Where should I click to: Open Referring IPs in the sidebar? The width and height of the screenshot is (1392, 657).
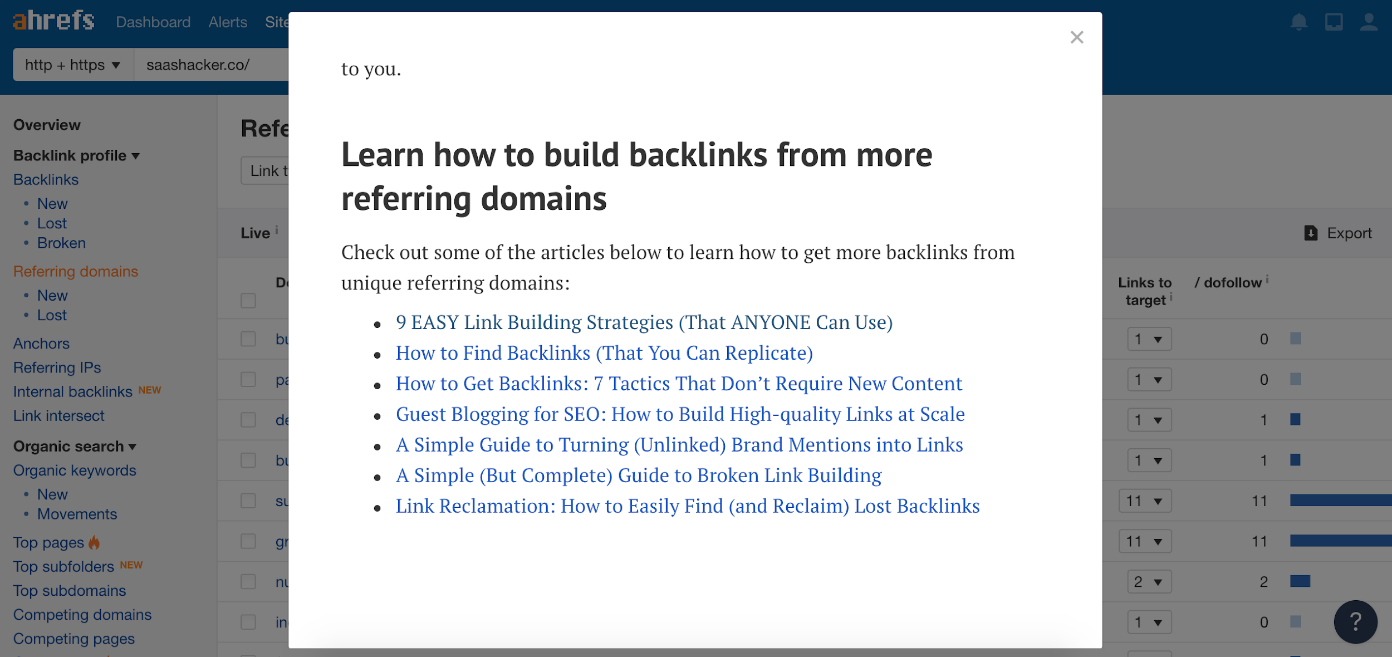point(57,368)
